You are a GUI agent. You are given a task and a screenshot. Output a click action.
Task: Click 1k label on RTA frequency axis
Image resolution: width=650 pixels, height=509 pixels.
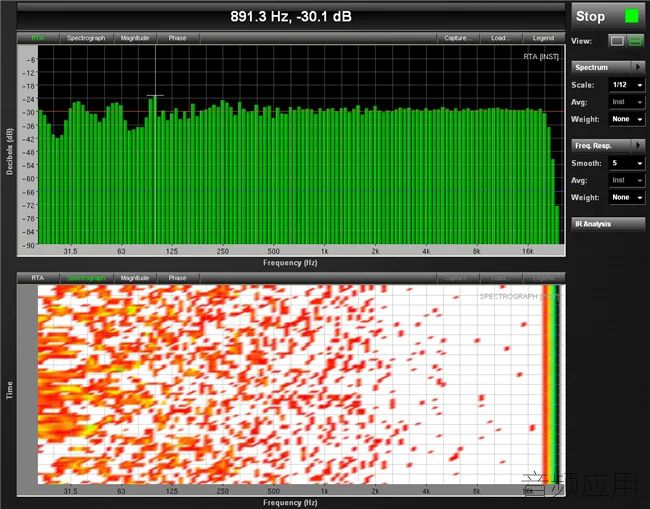324,251
